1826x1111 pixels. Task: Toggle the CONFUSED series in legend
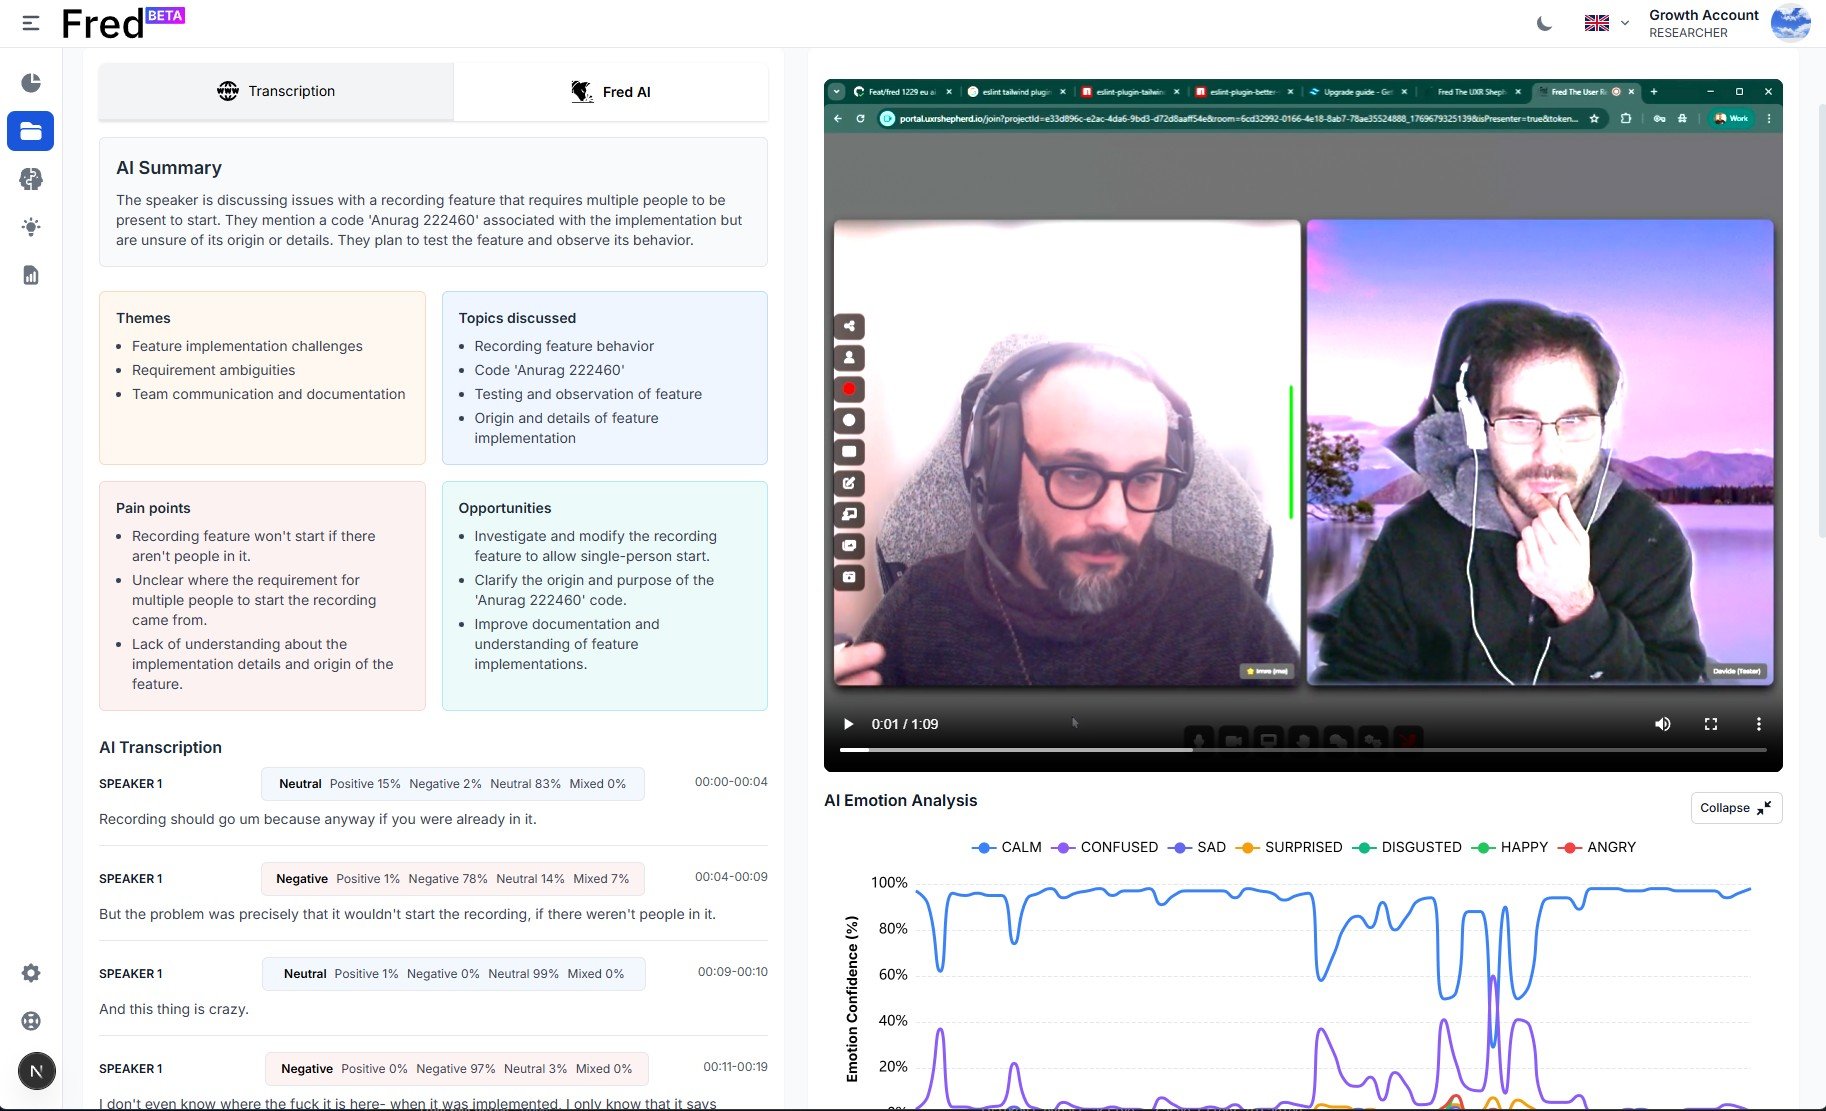[x=1105, y=847]
